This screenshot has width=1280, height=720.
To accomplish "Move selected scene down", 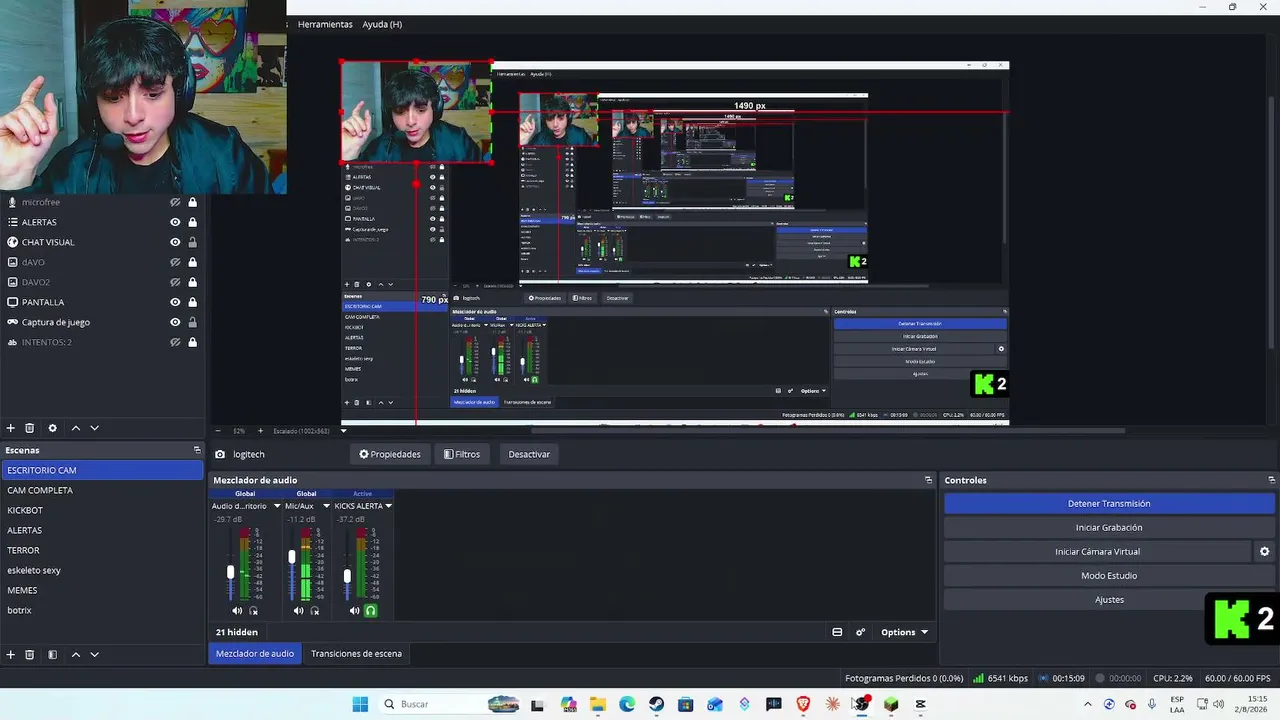I will [x=95, y=654].
